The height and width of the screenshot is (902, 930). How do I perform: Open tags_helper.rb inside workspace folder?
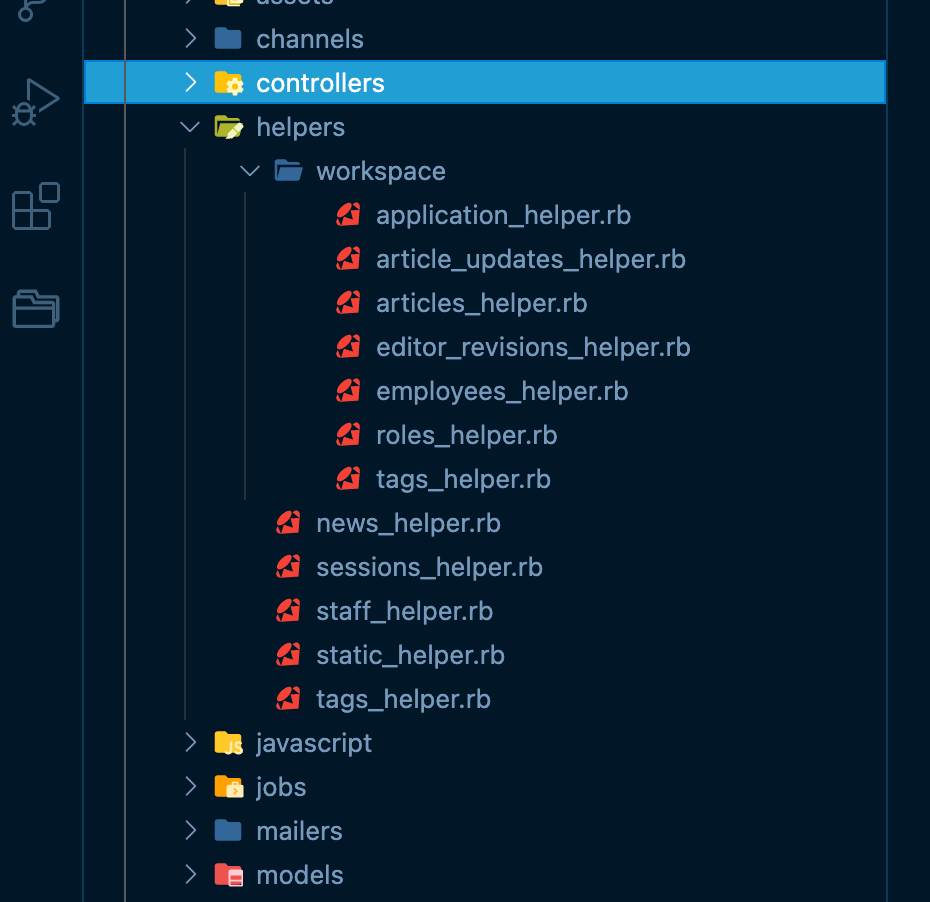coord(463,479)
